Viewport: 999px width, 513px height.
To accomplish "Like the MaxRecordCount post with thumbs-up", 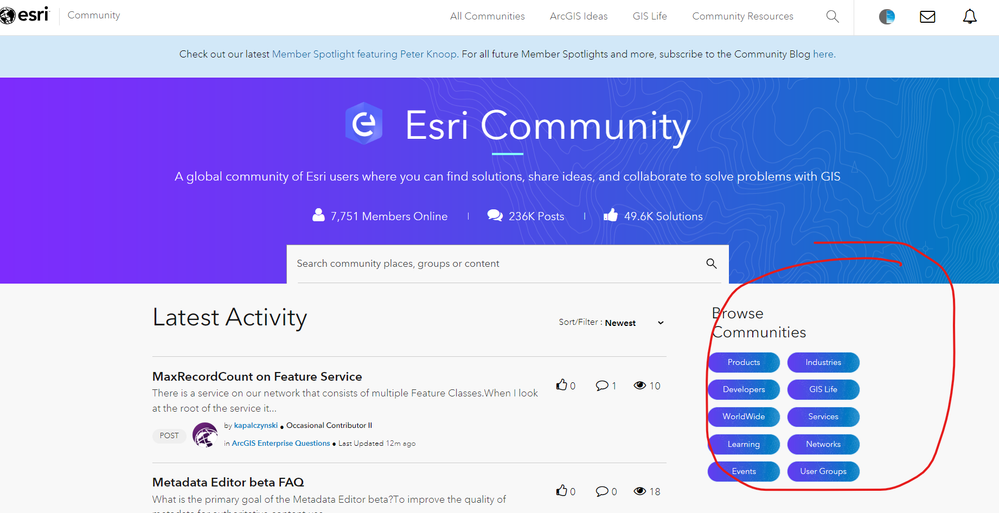I will point(561,385).
